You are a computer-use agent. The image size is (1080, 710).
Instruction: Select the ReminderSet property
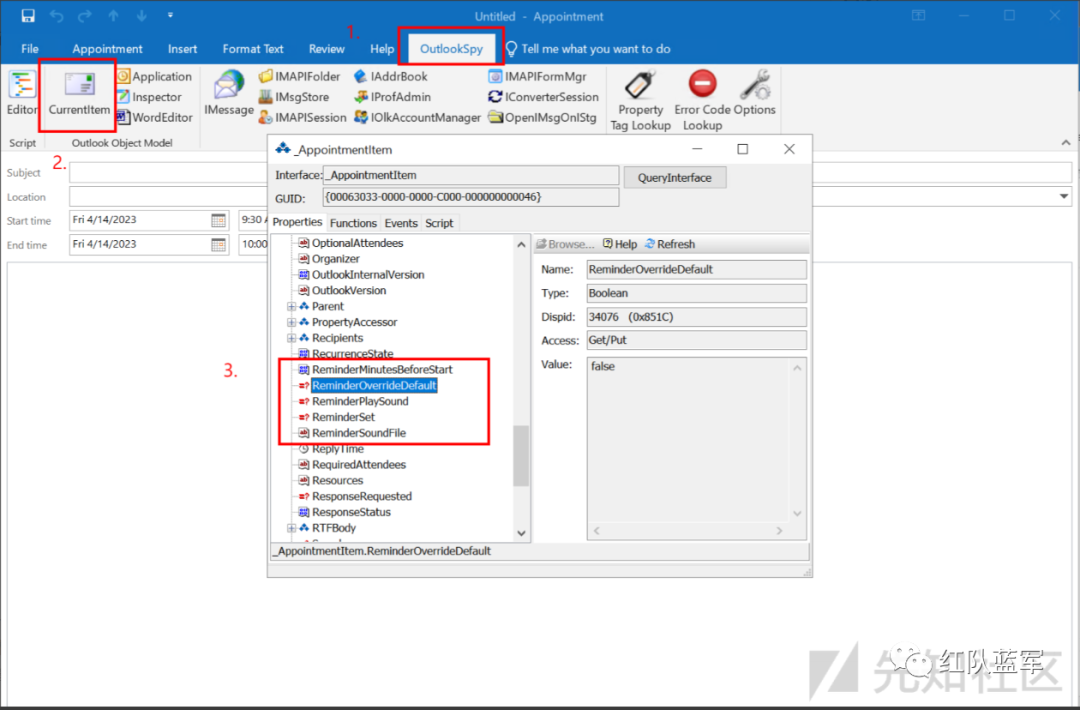click(x=344, y=417)
